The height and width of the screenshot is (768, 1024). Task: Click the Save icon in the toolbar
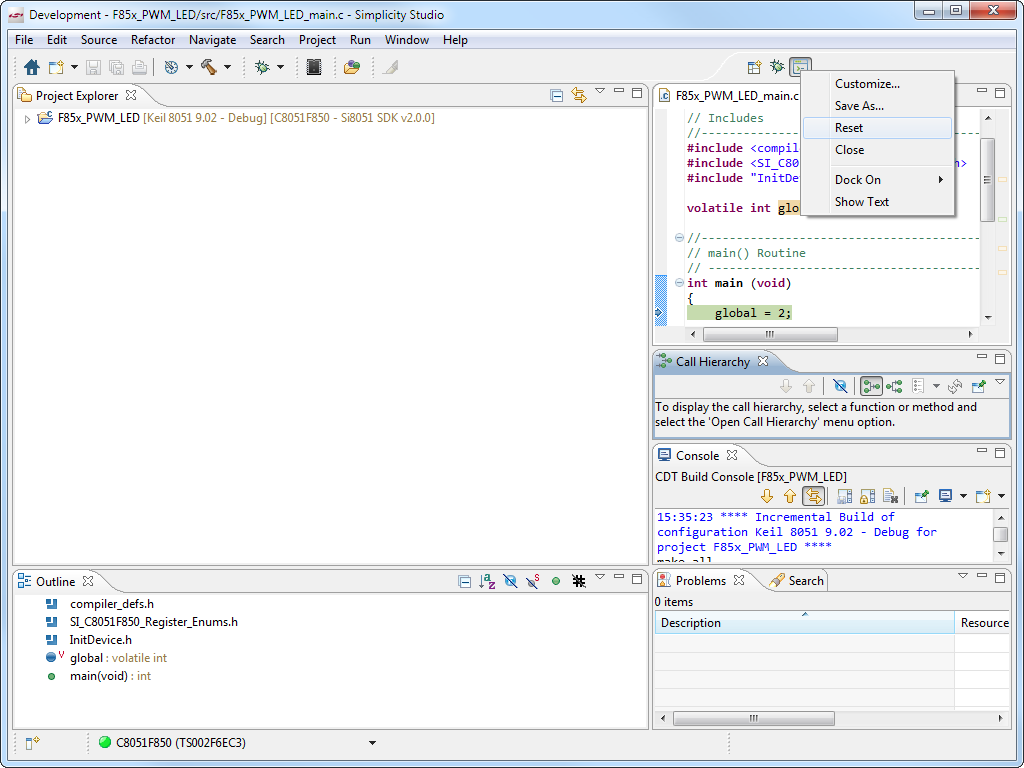coord(92,67)
